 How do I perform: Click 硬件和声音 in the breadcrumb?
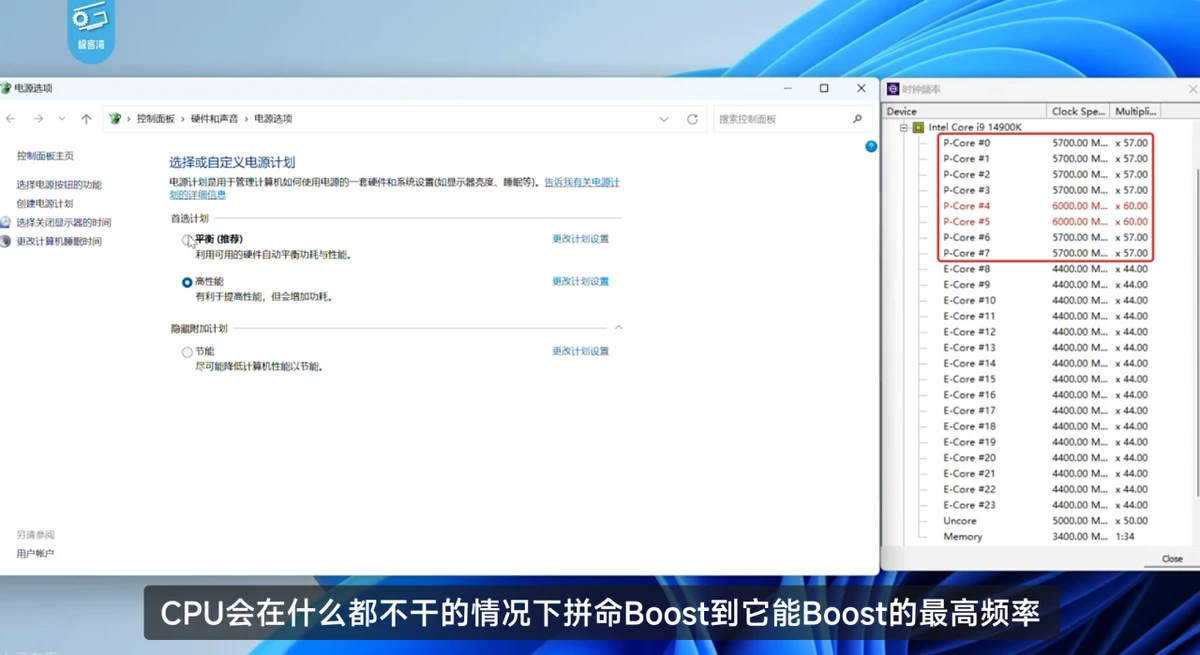(x=214, y=119)
